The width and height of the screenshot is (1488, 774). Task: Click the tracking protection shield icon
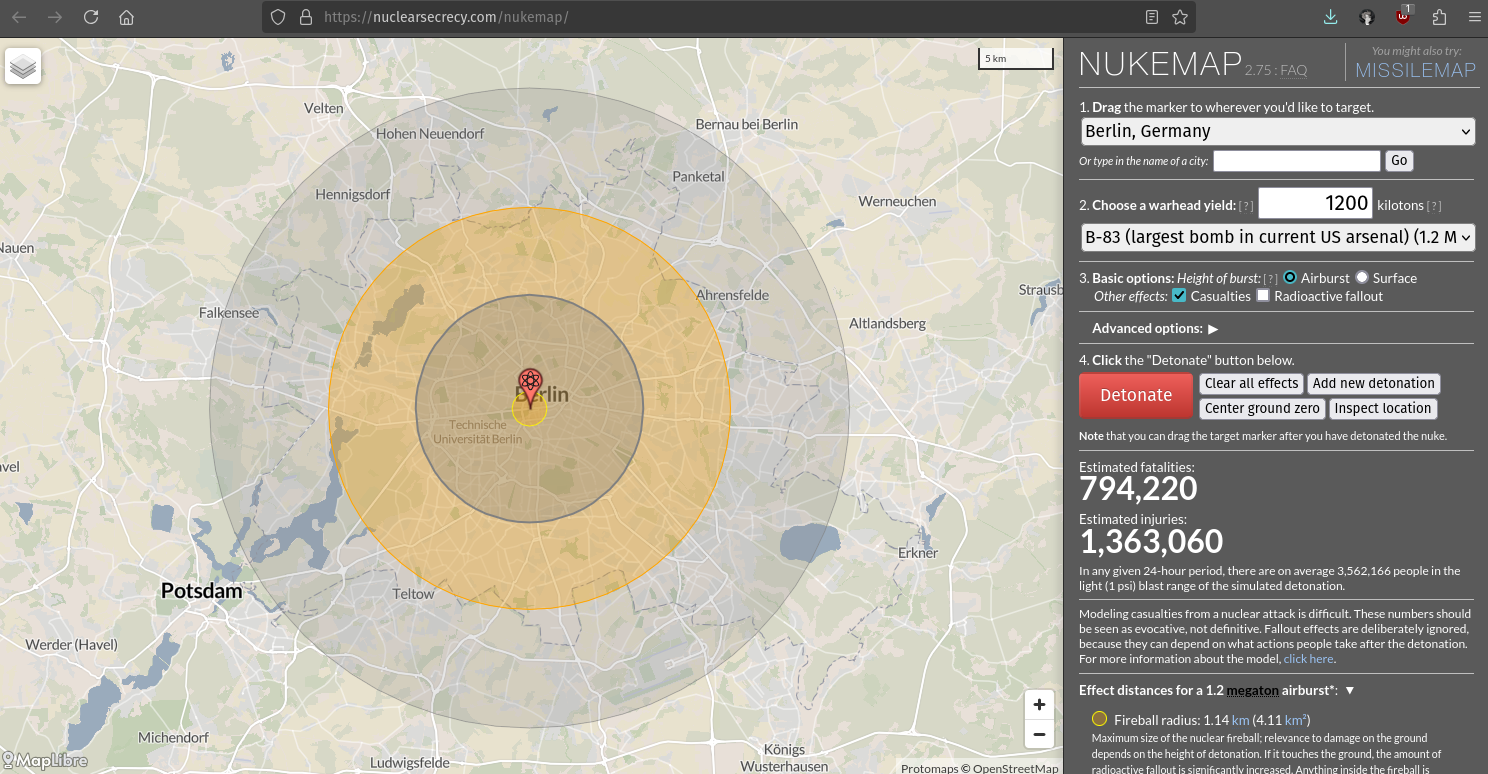[x=279, y=17]
